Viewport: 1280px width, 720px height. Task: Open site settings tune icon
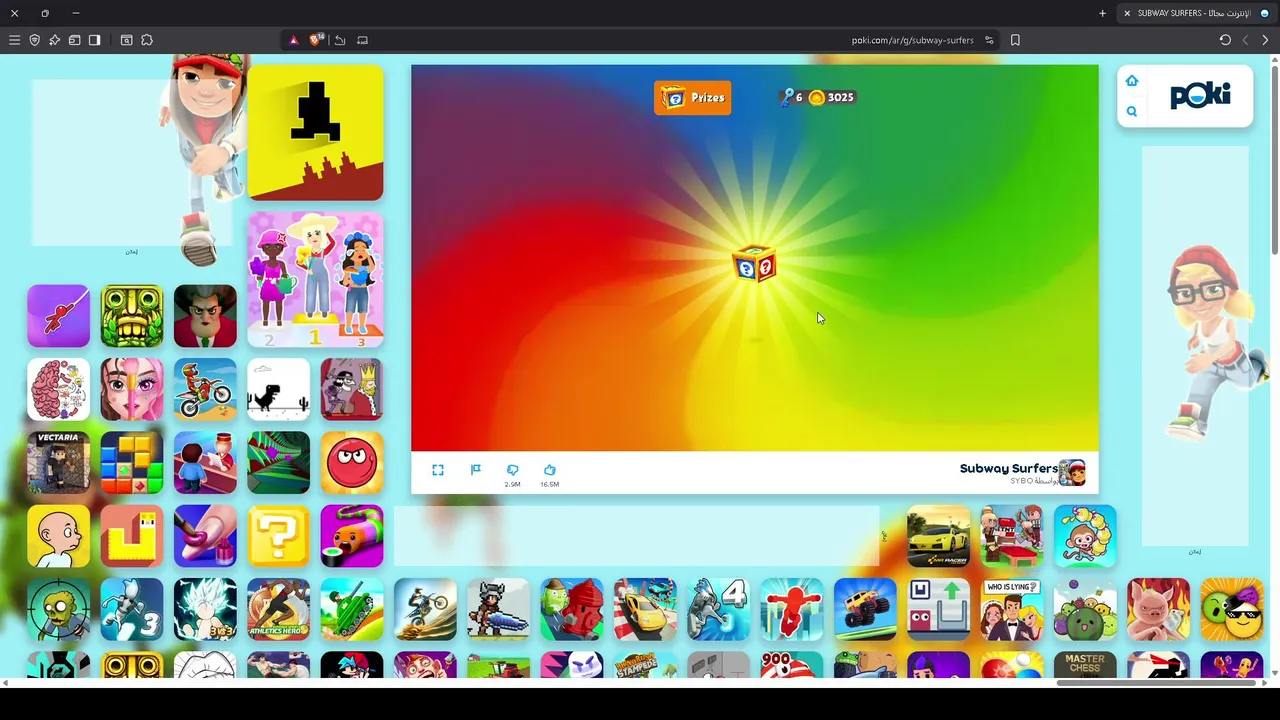[989, 40]
